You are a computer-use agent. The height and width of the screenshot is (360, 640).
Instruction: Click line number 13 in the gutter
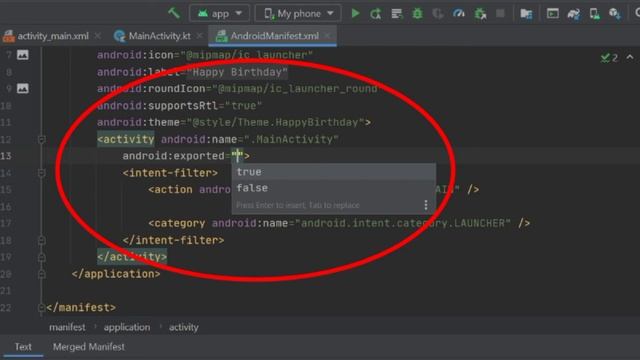click(x=7, y=156)
